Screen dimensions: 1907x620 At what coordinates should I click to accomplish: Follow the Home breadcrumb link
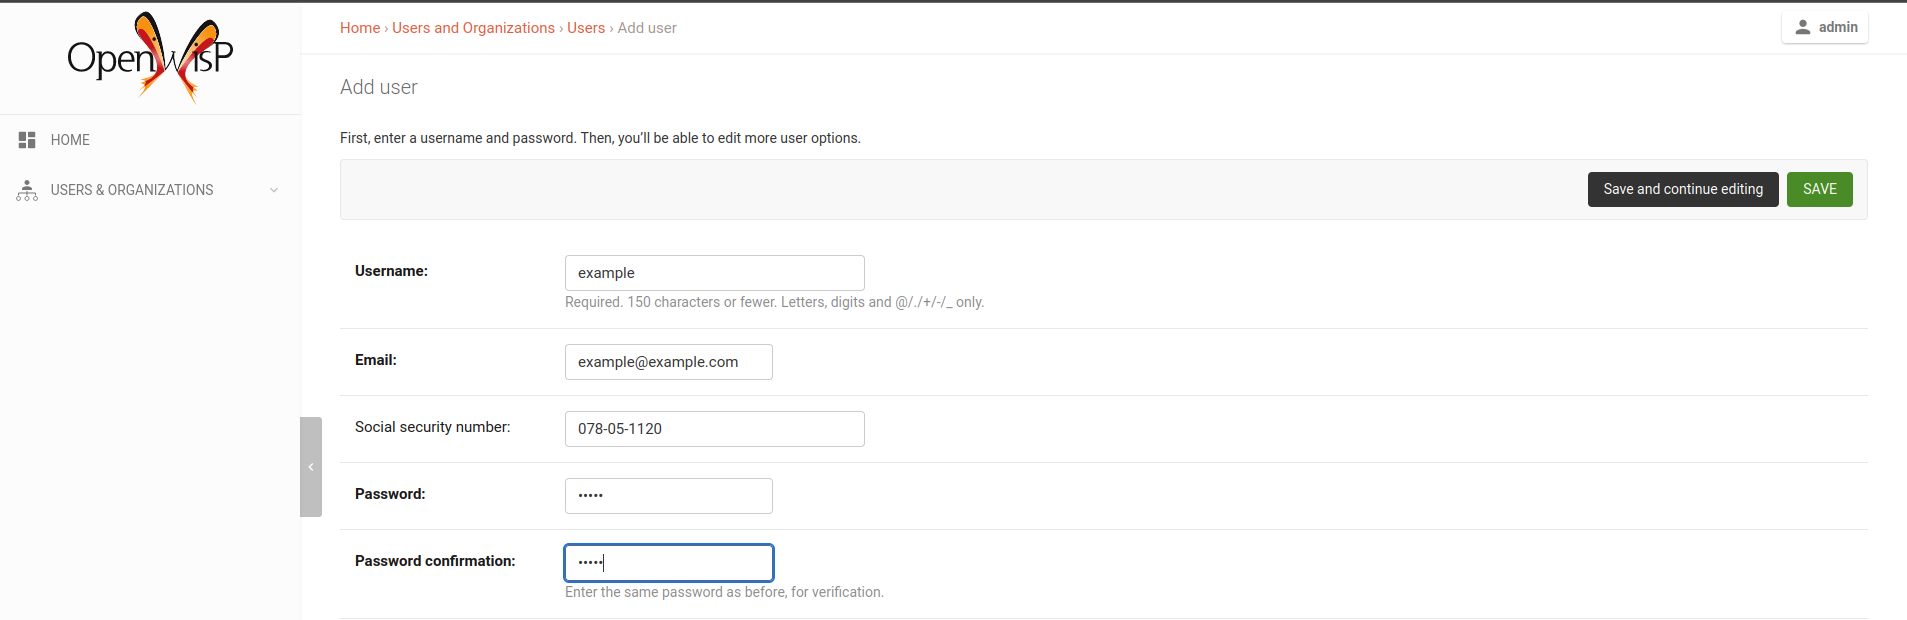tap(360, 28)
